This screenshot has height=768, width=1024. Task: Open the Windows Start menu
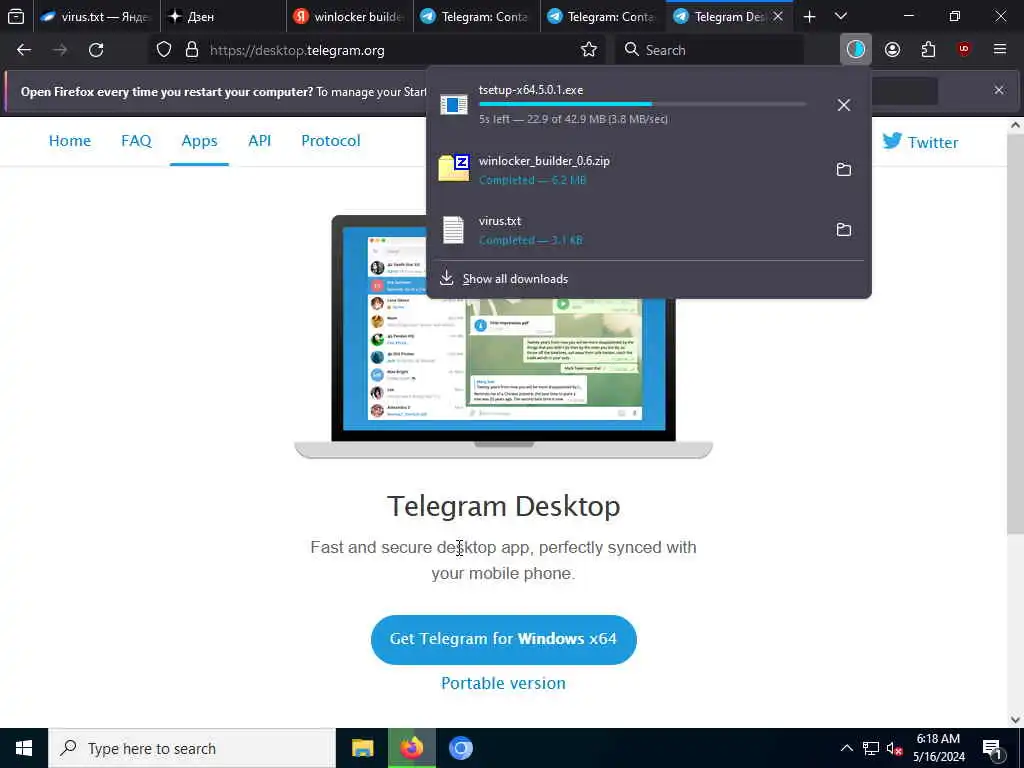click(24, 748)
